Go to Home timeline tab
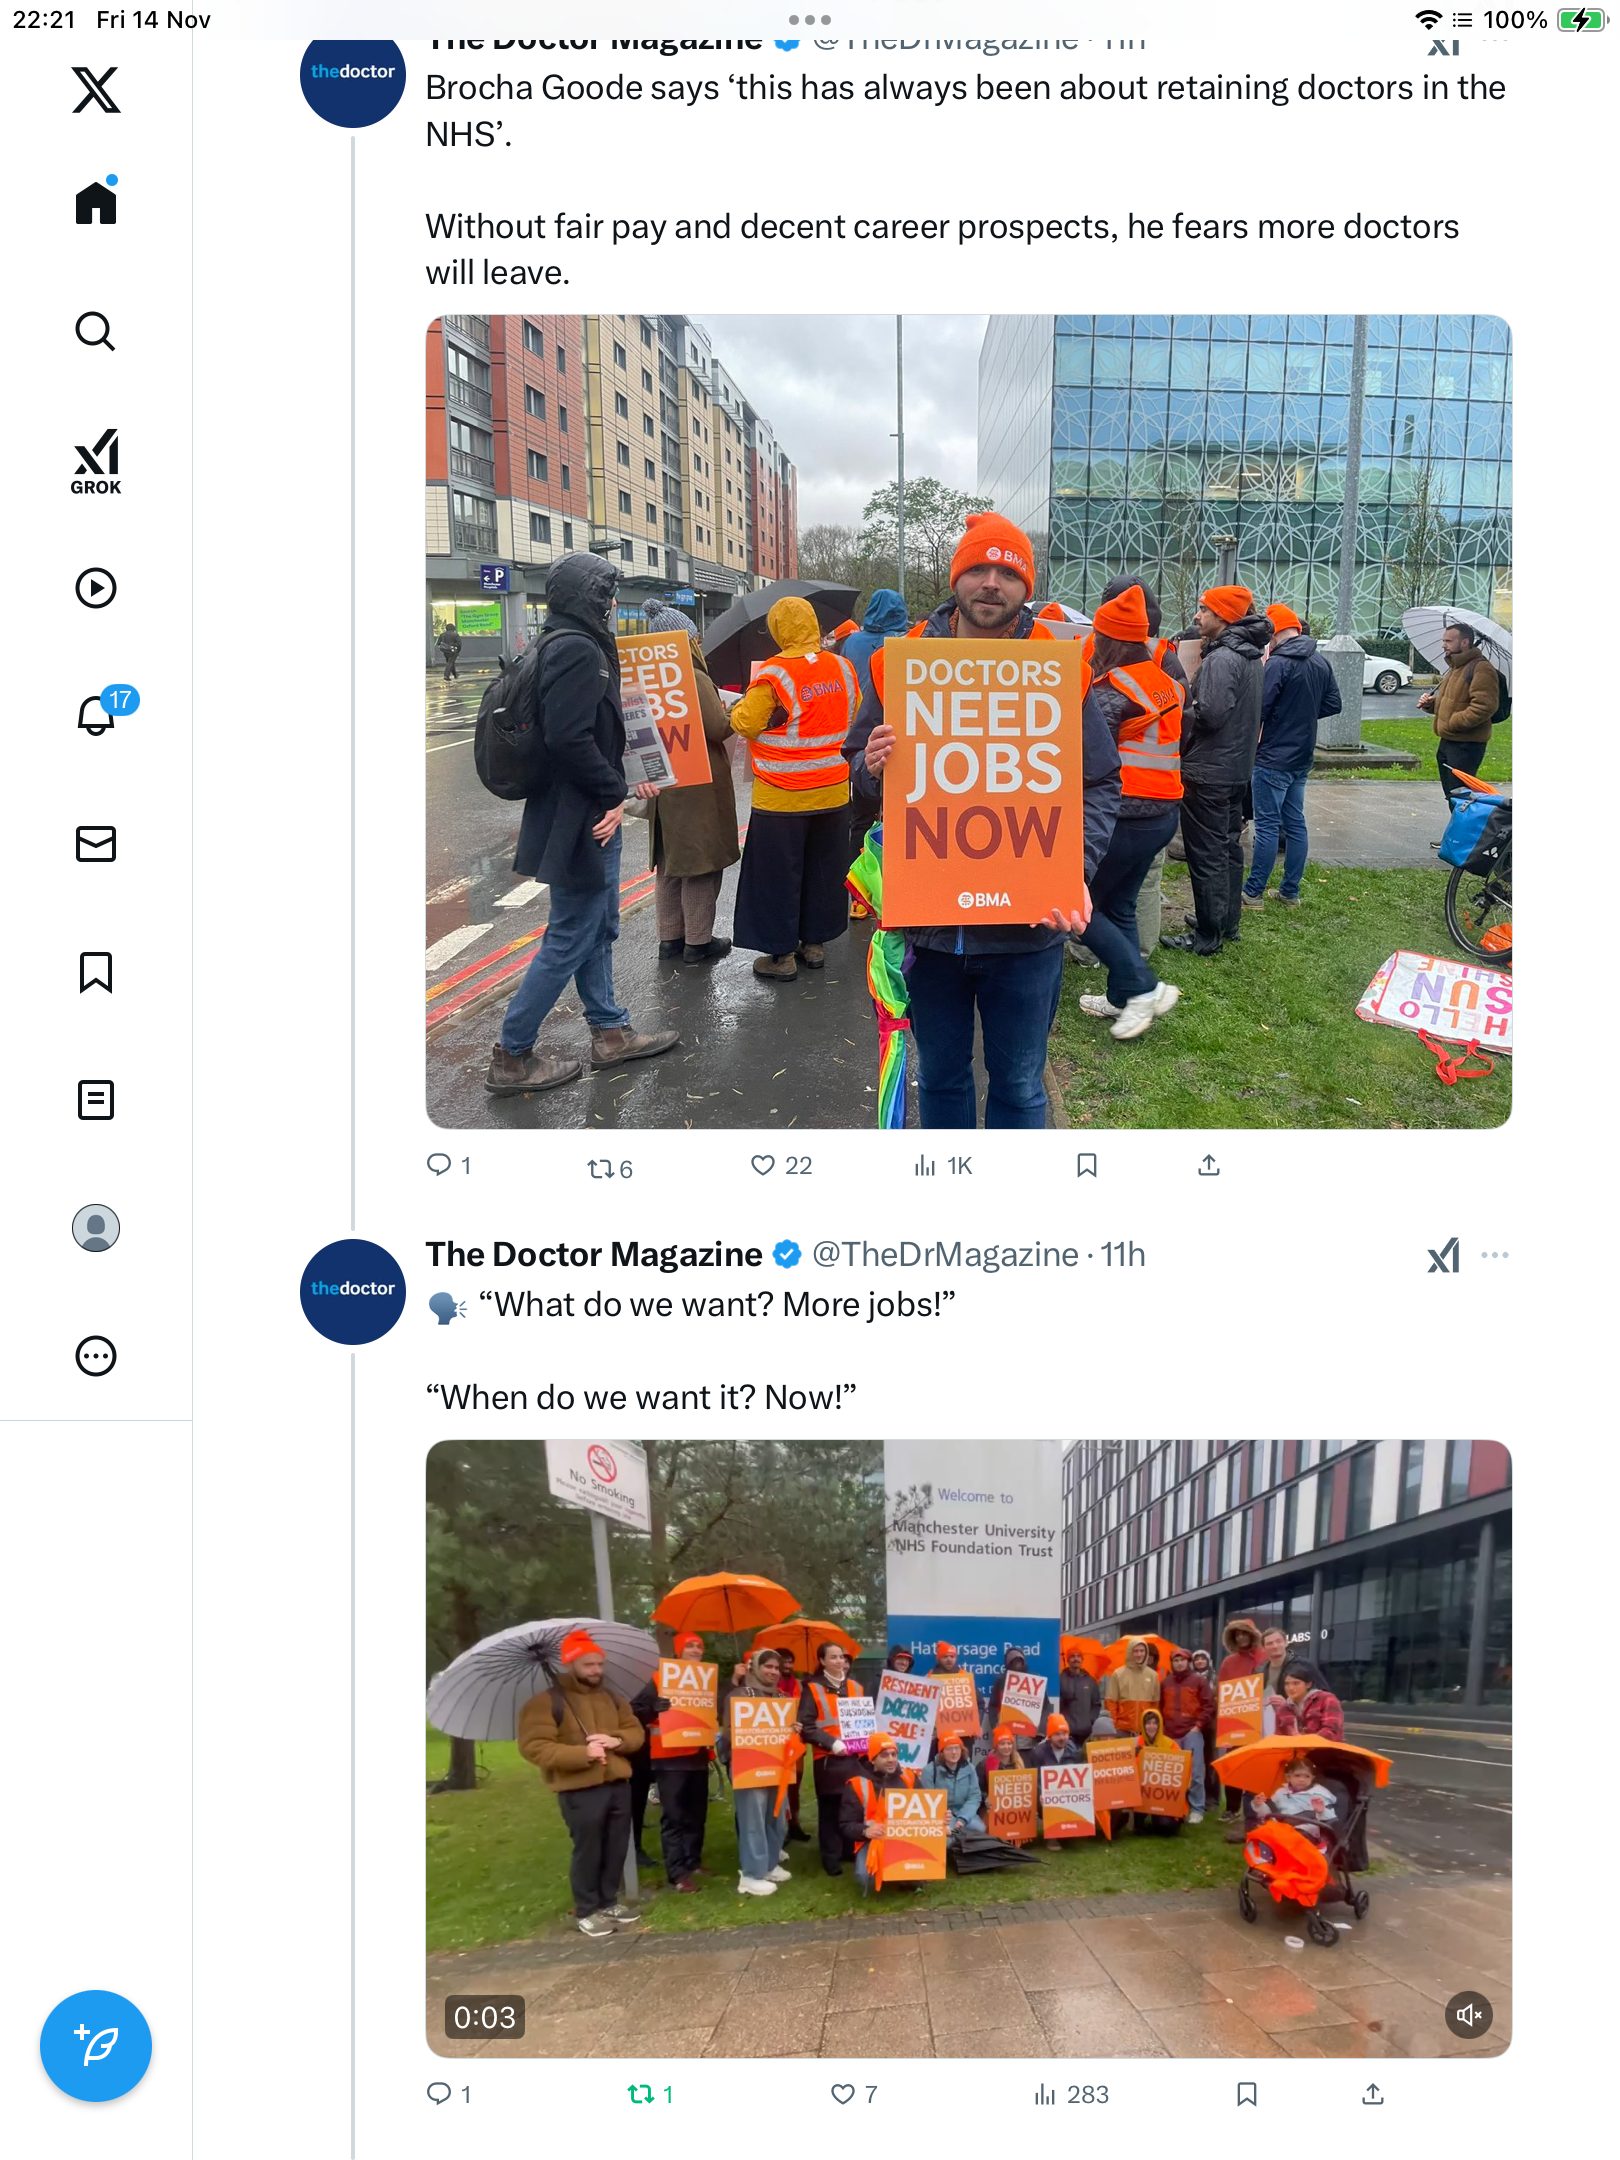This screenshot has height=2160, width=1620. coord(96,202)
